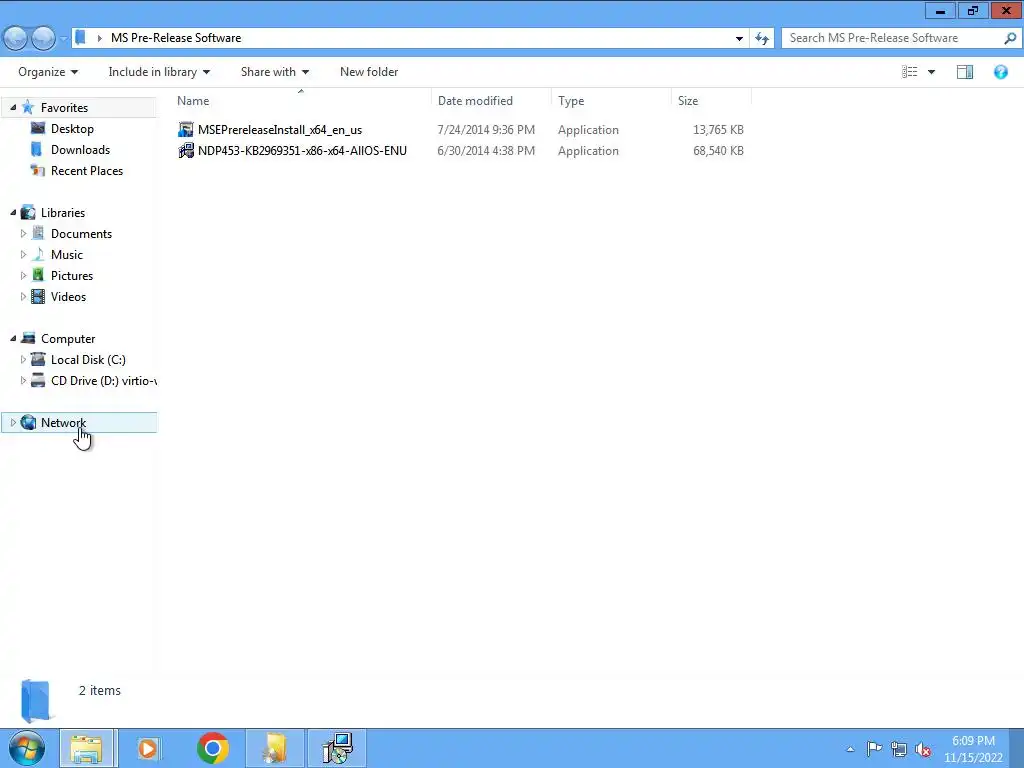Click the Network globe icon
The image size is (1024, 768).
[x=28, y=422]
